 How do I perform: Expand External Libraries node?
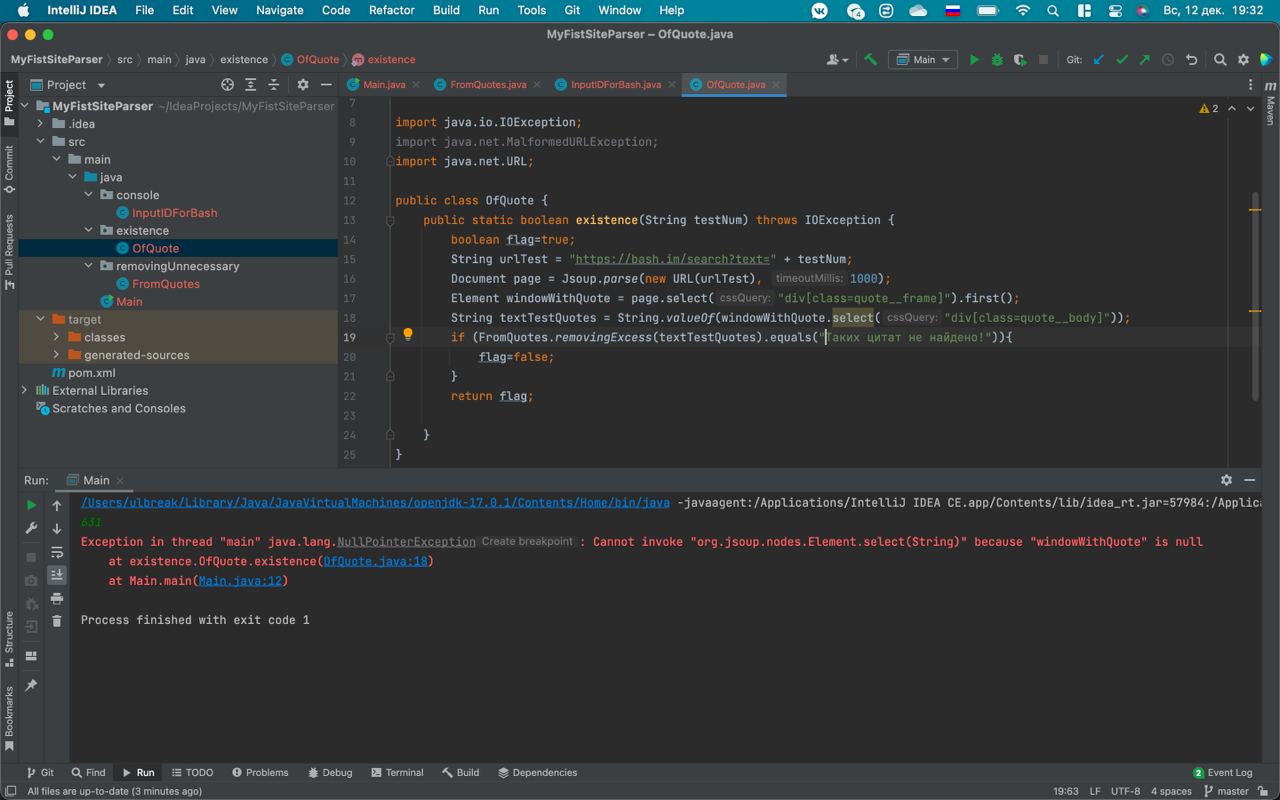(x=25, y=390)
